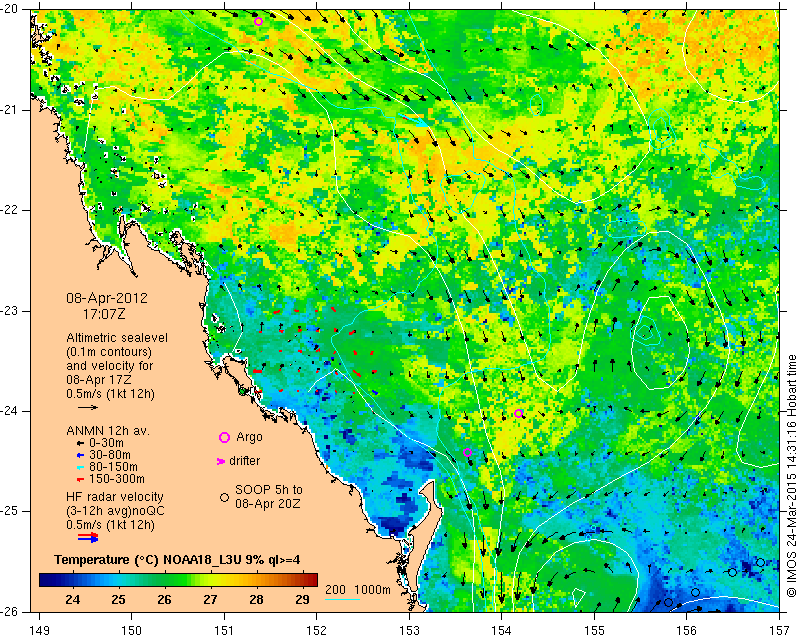Click the latitude axis label -23

point(10,311)
